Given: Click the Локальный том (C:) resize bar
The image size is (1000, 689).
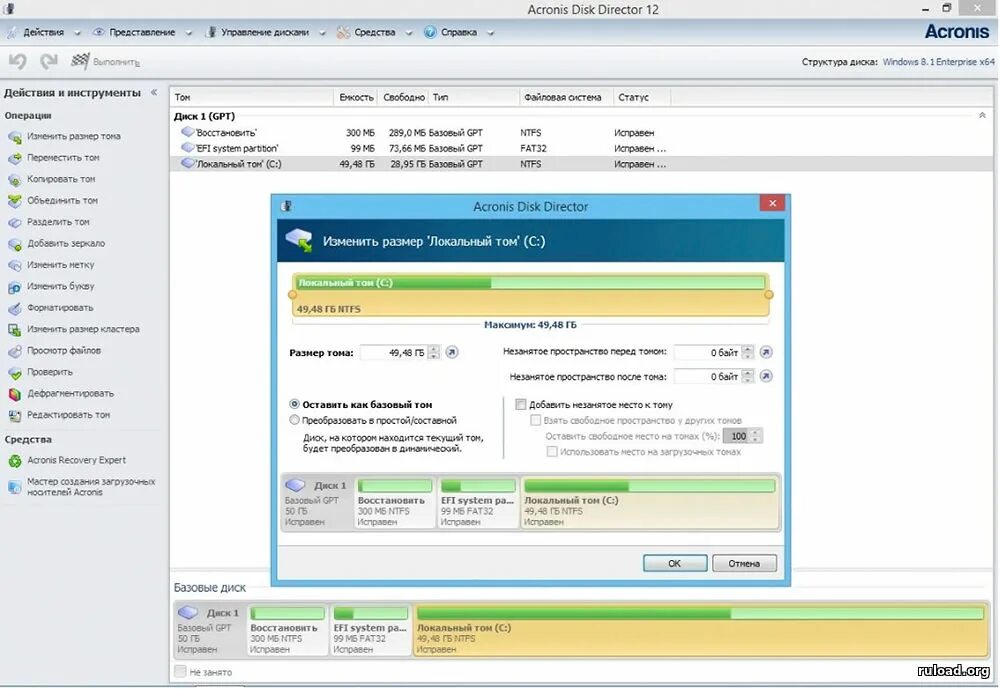Looking at the screenshot, I should (x=531, y=295).
